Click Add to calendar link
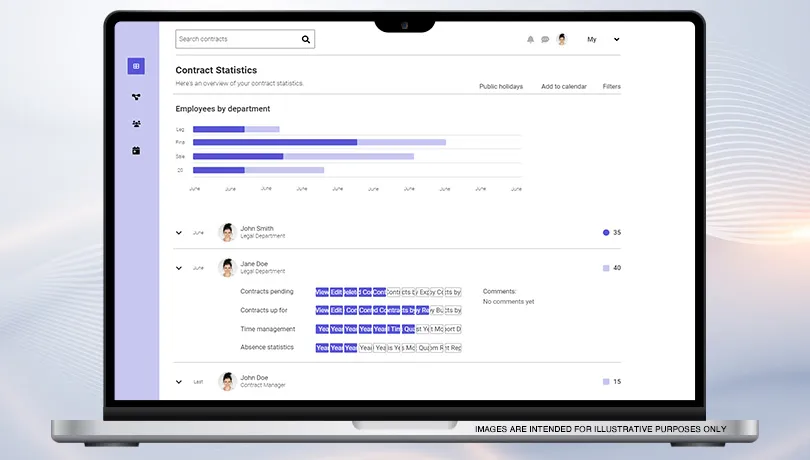810x460 pixels. pyautogui.click(x=564, y=87)
